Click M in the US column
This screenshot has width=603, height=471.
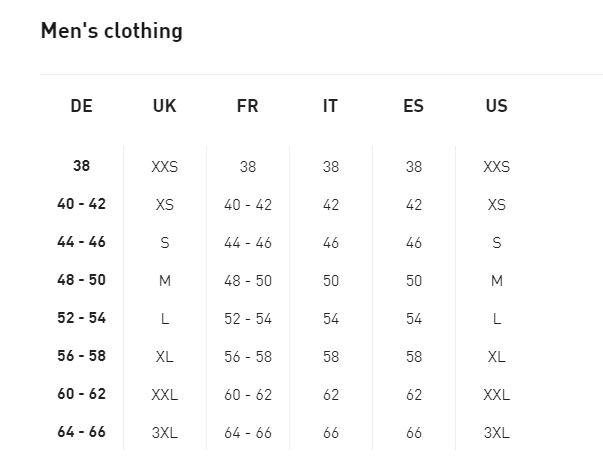tap(496, 281)
